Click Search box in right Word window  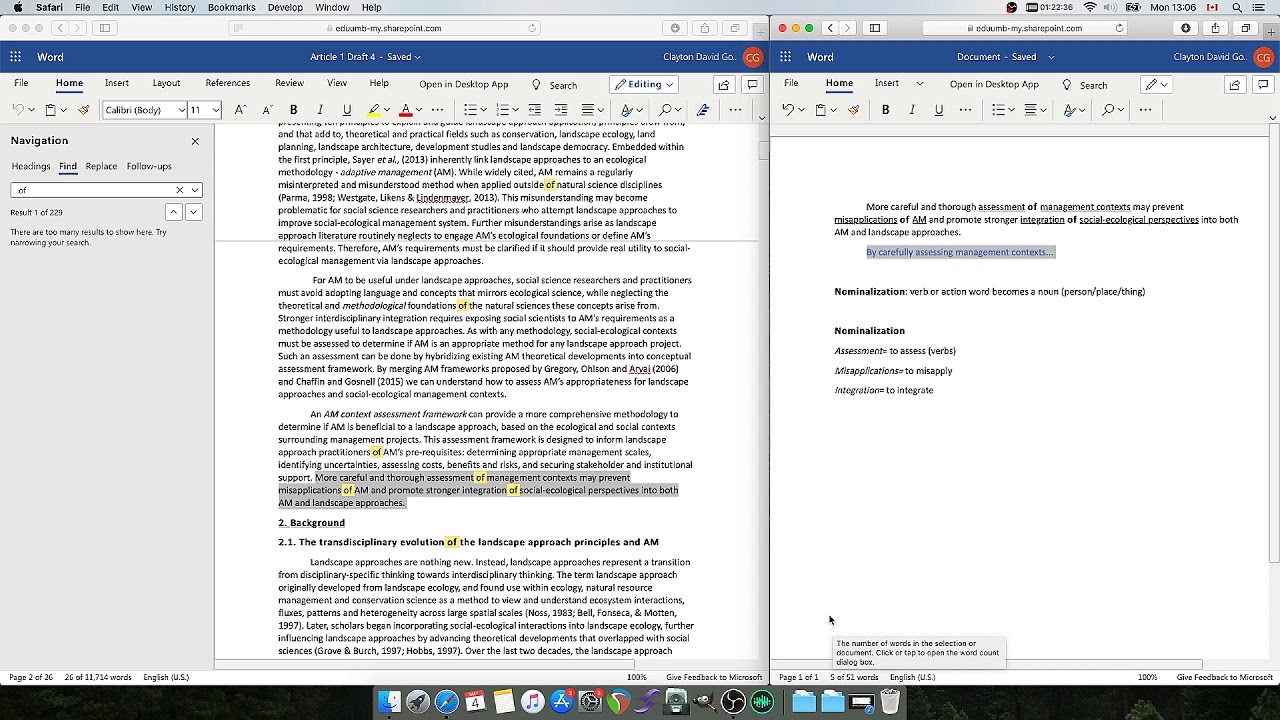1085,85
